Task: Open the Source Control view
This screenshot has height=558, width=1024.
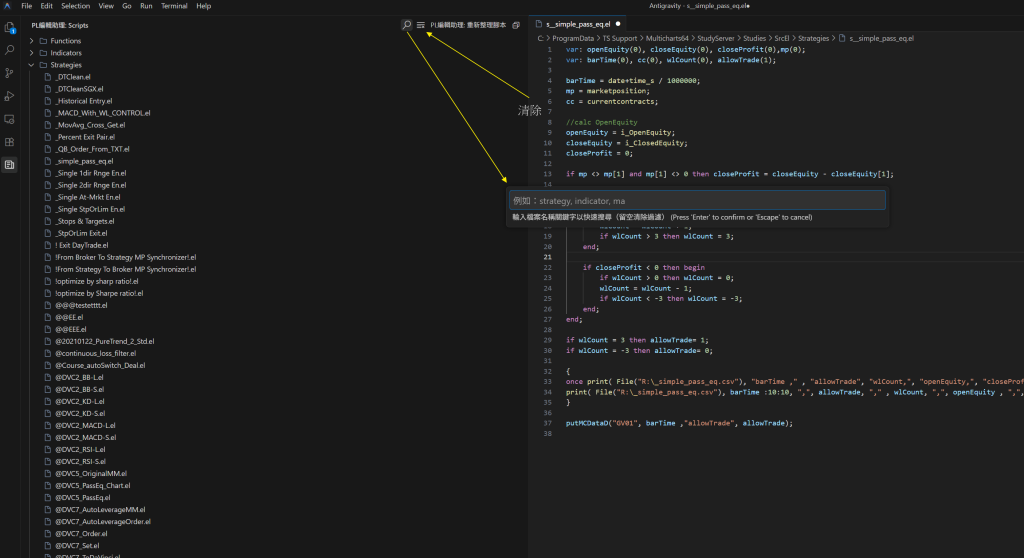Action: coord(9,73)
